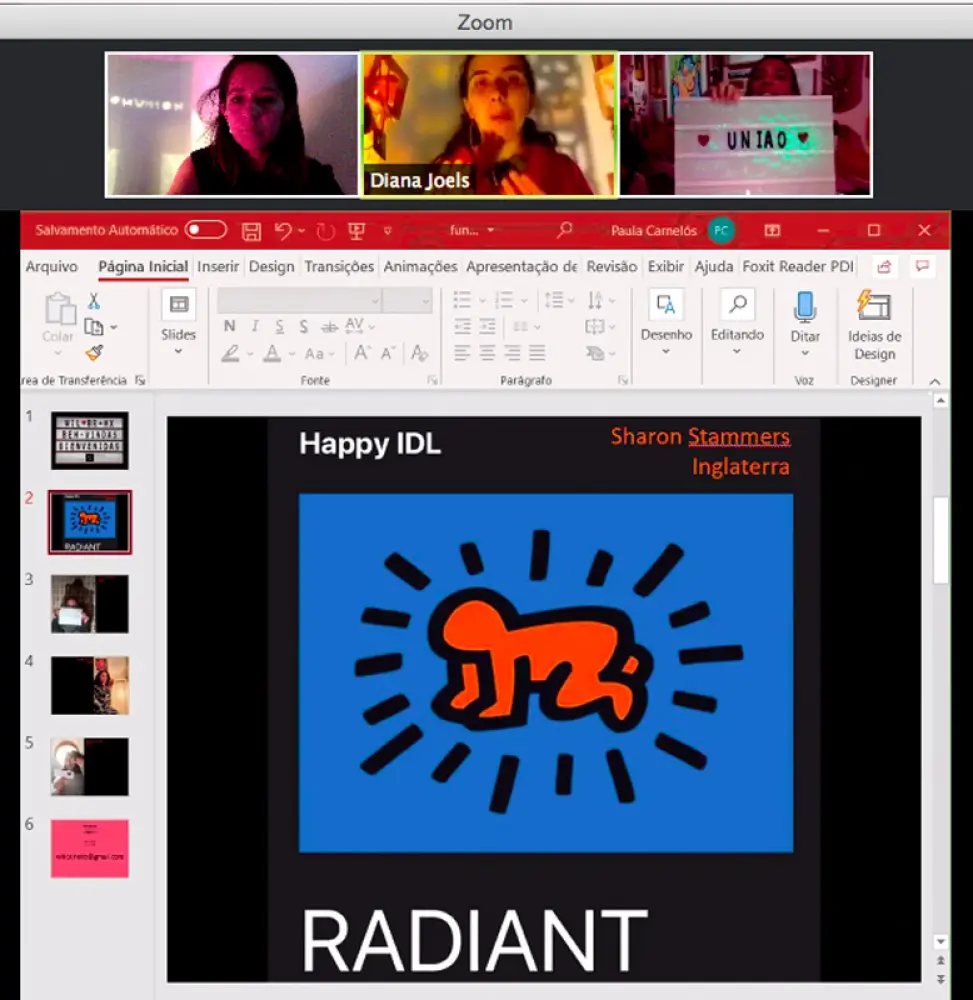Screen dimensions: 973x1000
Task: Click the Redo icon in title bar
Action: [325, 231]
